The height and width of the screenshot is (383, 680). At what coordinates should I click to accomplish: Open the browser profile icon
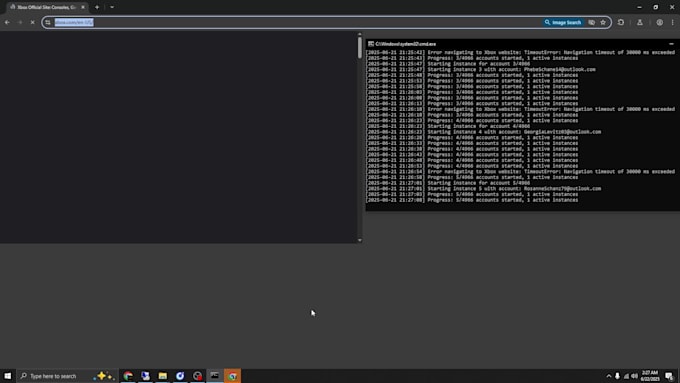[x=659, y=22]
